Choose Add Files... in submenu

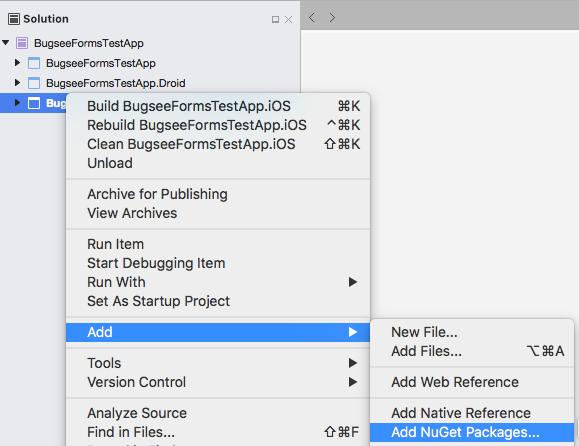[x=472, y=351]
